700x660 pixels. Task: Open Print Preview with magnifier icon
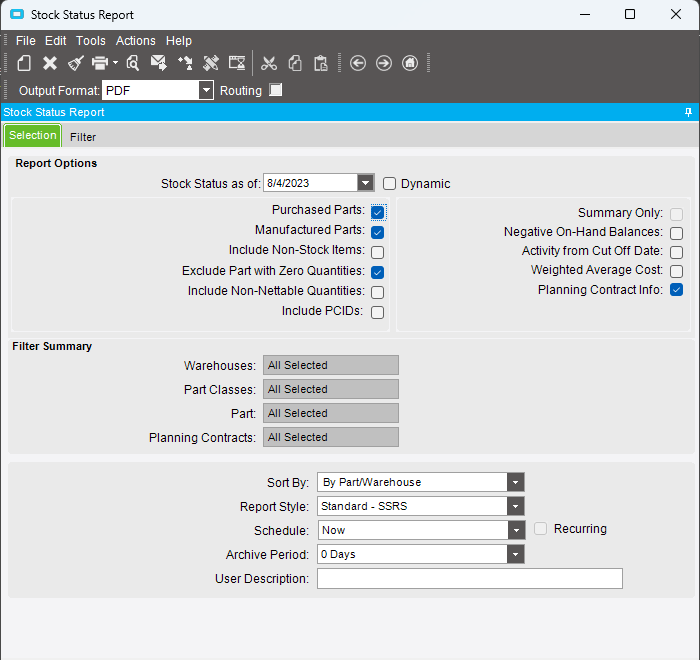coord(132,63)
